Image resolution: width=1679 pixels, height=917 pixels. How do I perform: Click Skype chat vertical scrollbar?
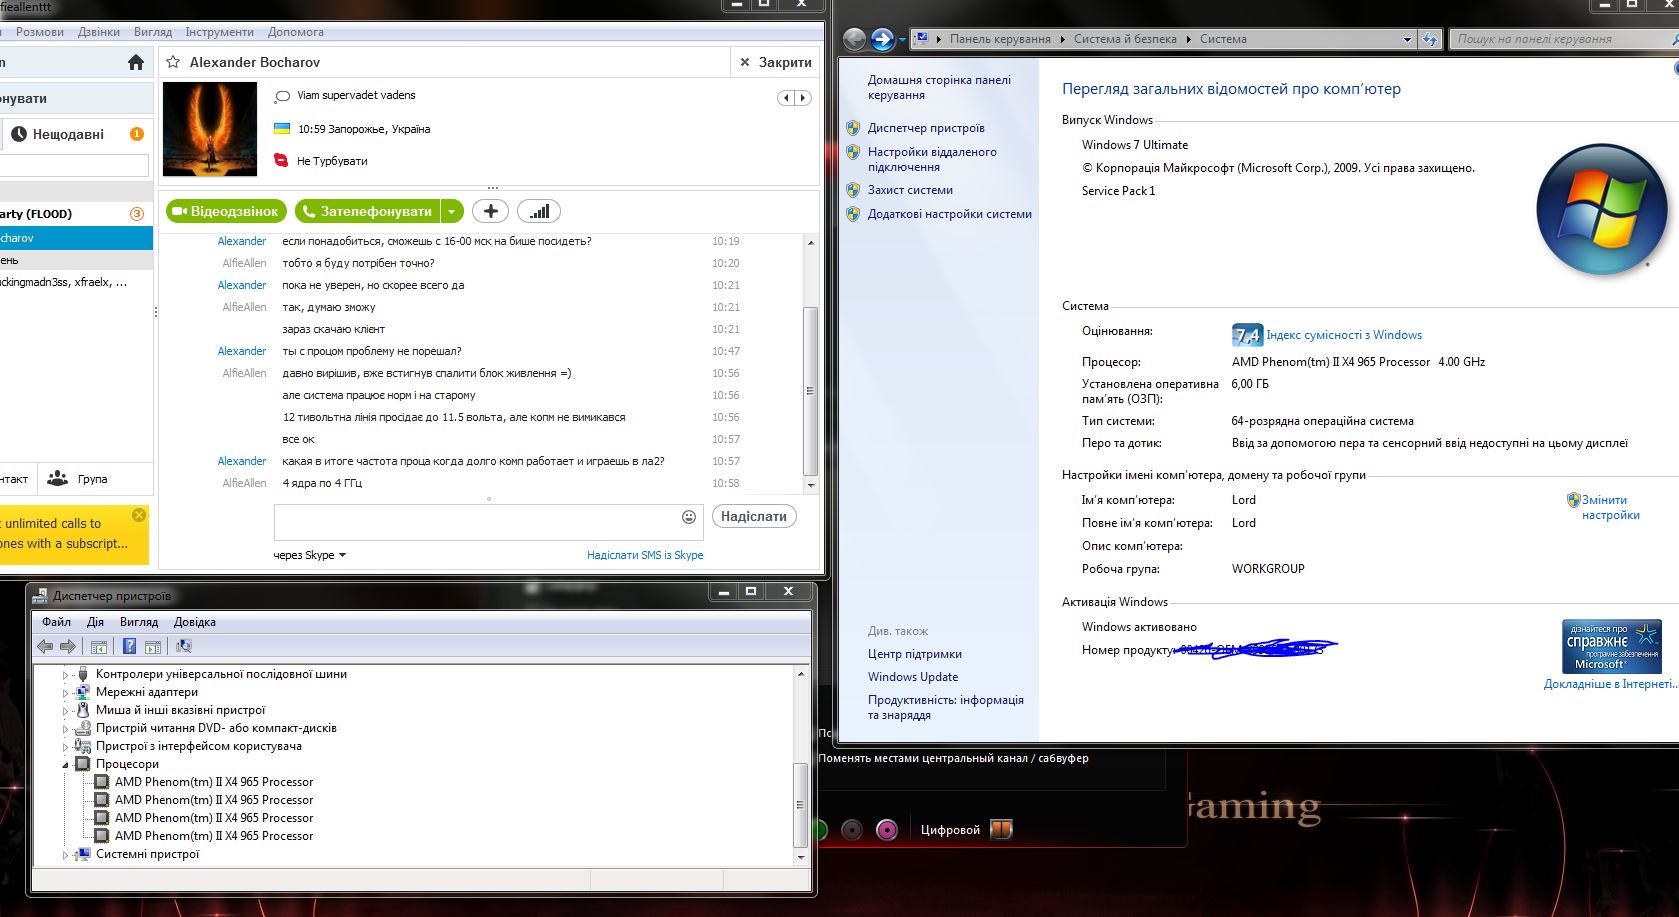tap(811, 390)
